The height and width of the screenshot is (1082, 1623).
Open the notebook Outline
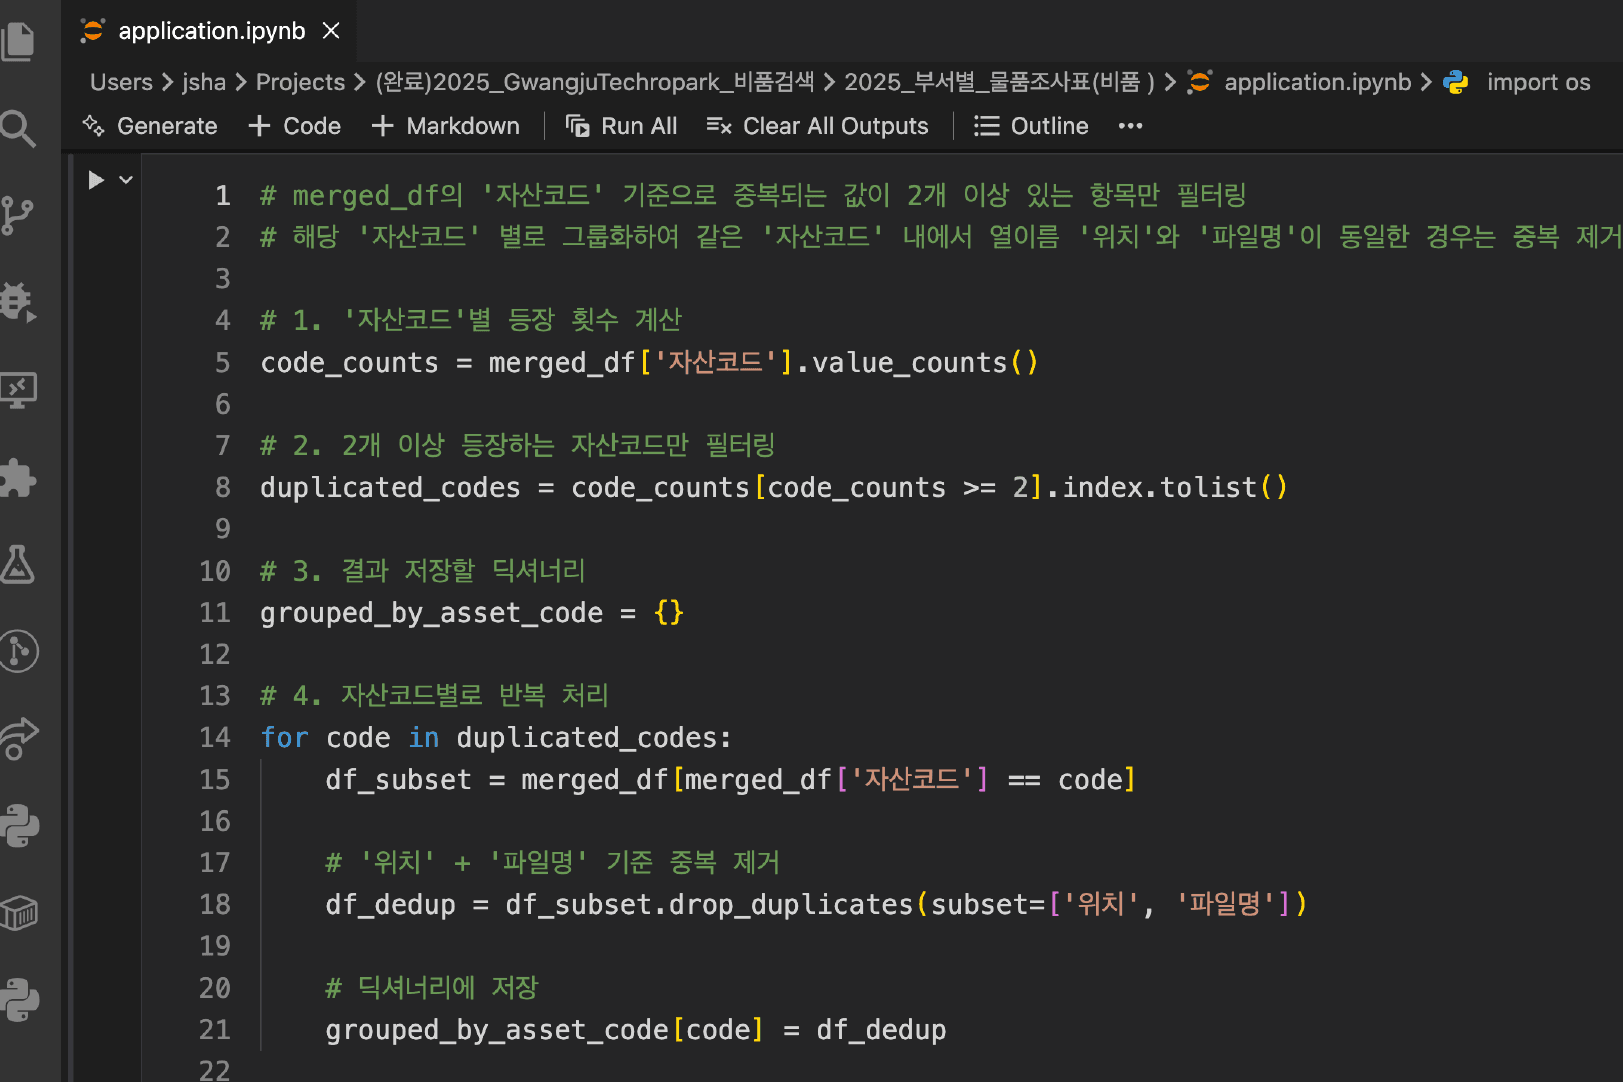[1031, 126]
